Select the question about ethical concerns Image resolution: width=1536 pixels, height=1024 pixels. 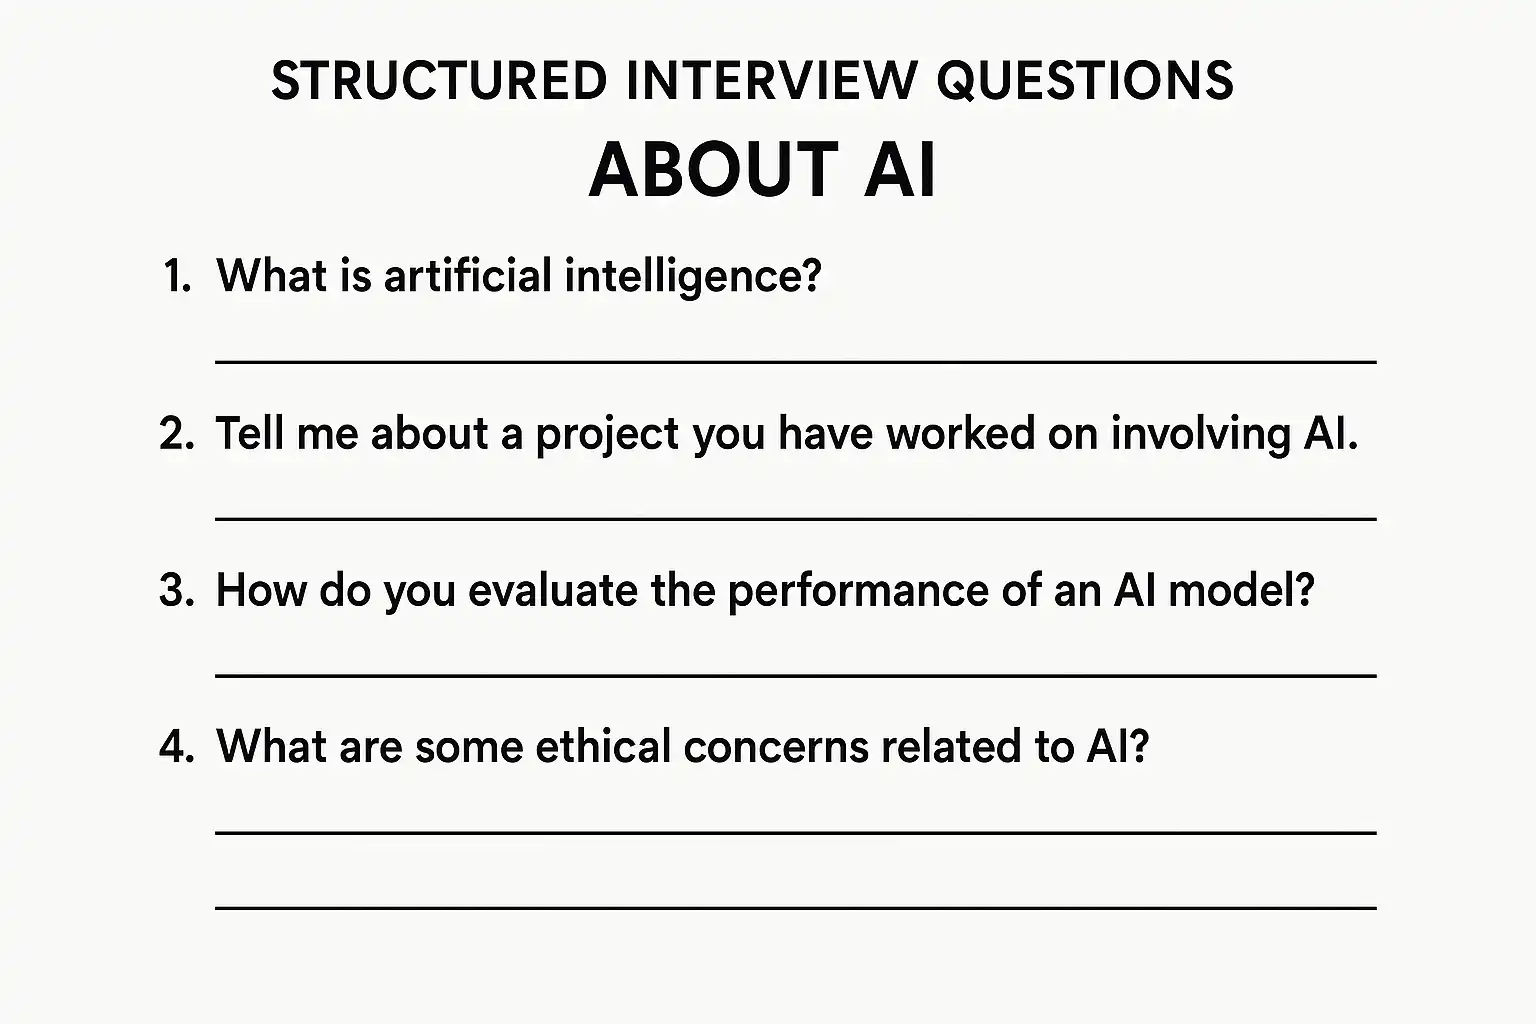coord(682,746)
